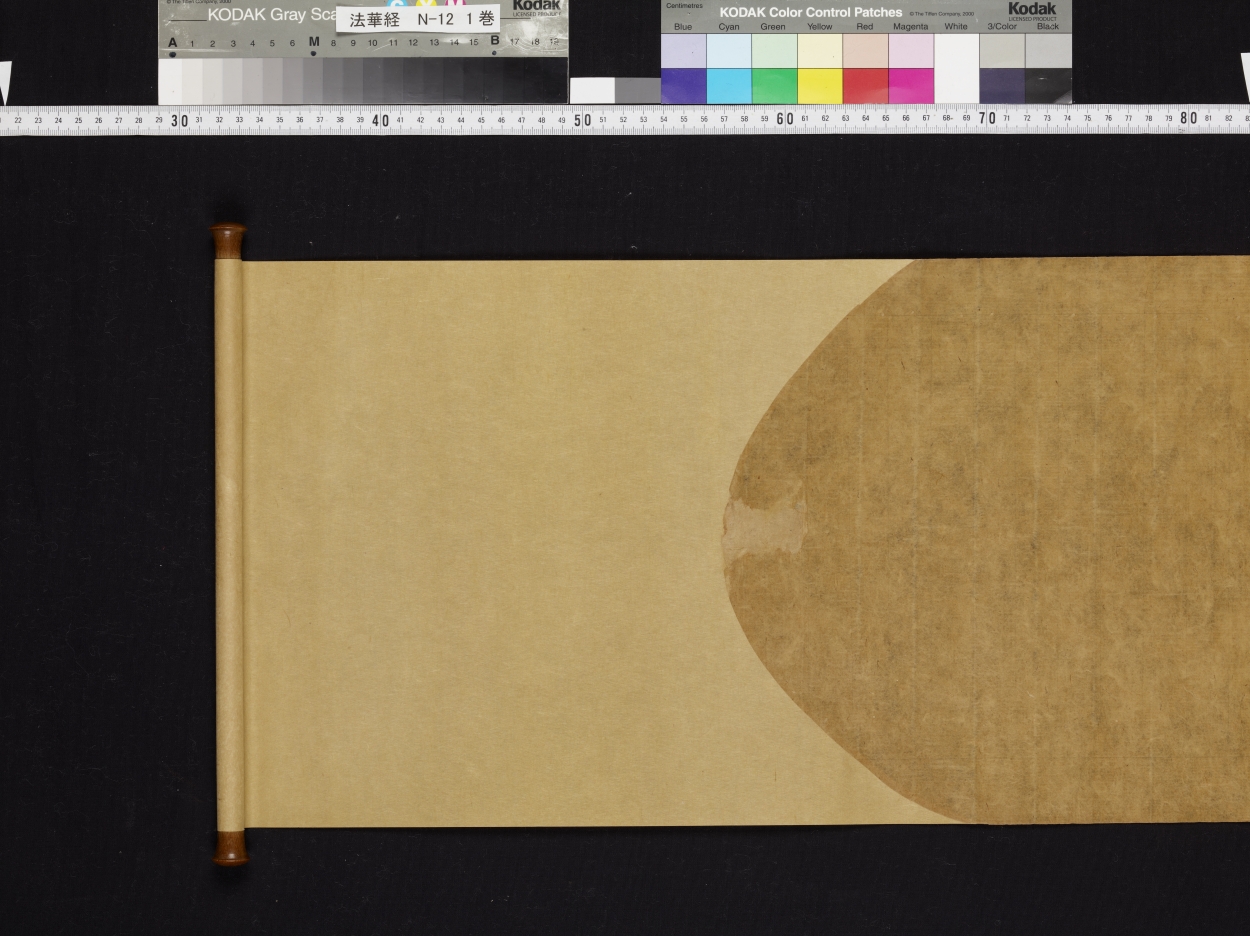Click the 'White' label on color chart
Screen dimensions: 1250x936
click(x=956, y=27)
